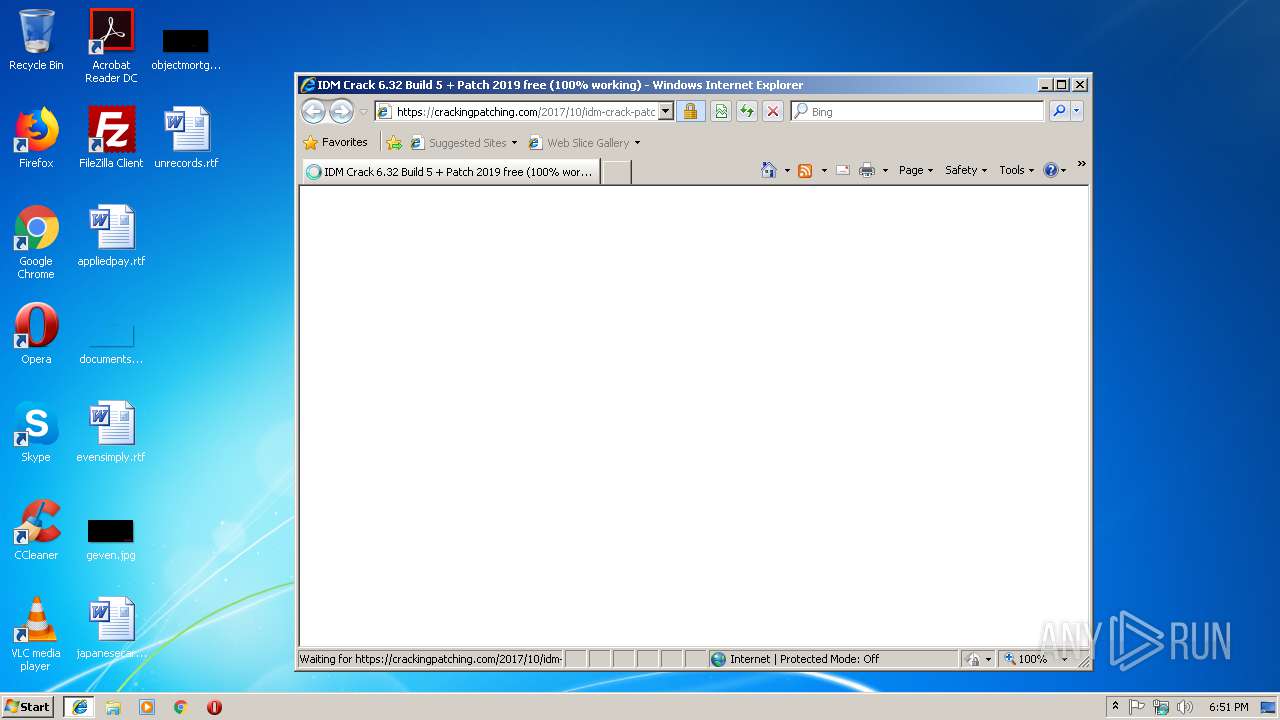The width and height of the screenshot is (1280, 720).
Task: Click the Internet Explorer taskbar button
Action: (x=79, y=707)
